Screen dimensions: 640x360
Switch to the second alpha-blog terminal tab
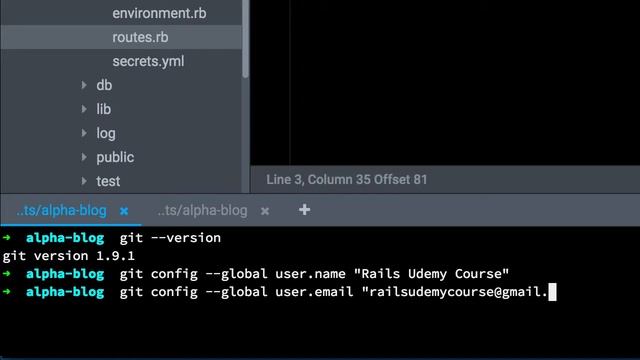point(202,211)
